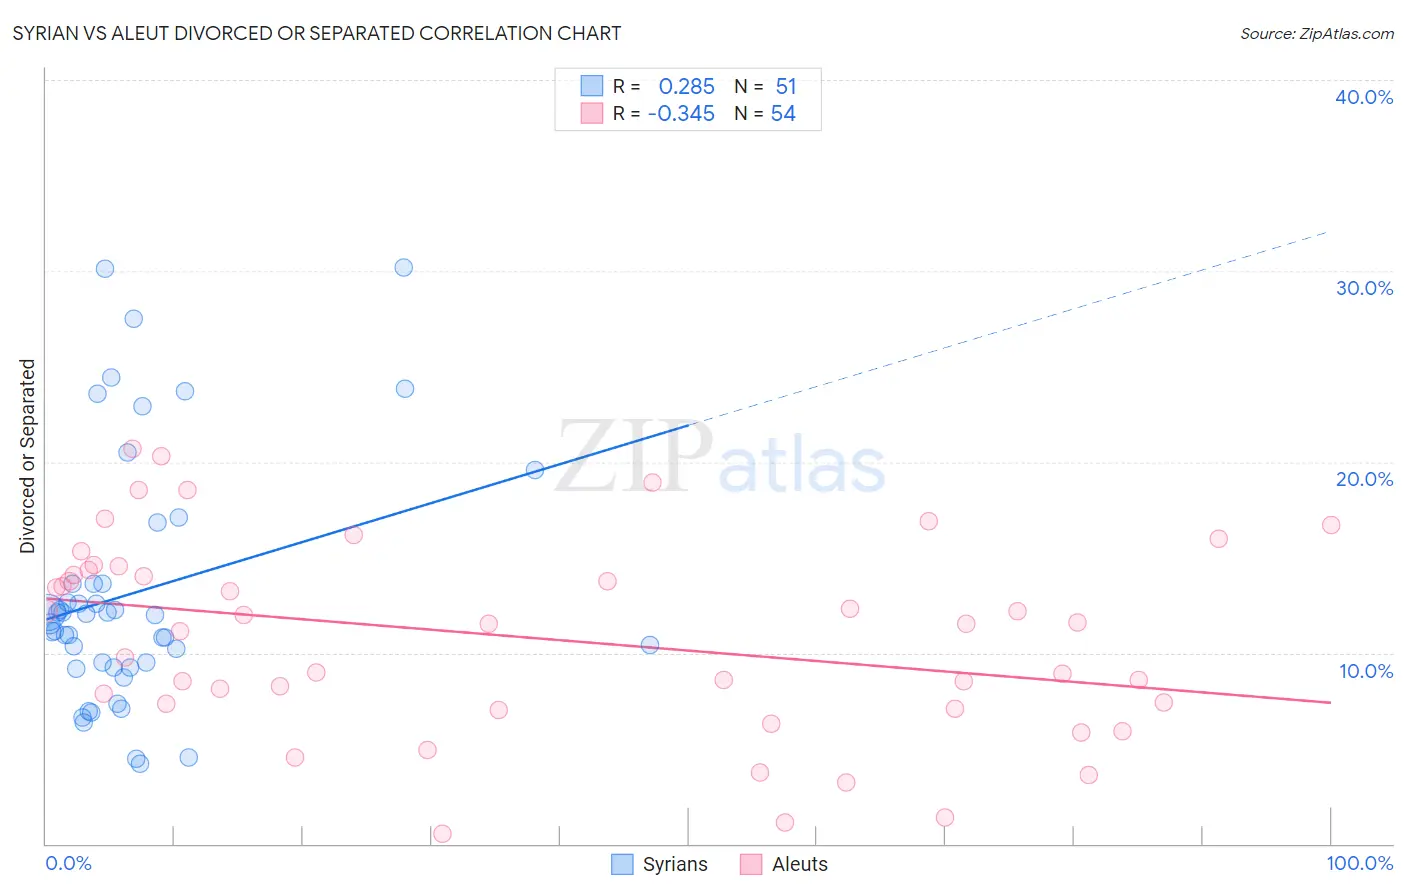Click the N = 51 value
This screenshot has height=892, width=1406.
(765, 86)
